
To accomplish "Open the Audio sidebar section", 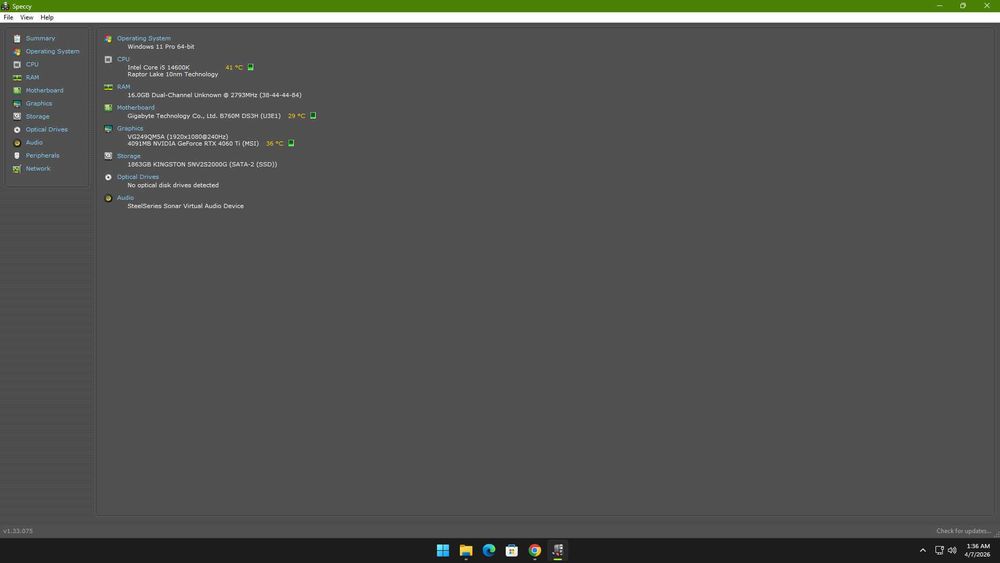I will [34, 142].
